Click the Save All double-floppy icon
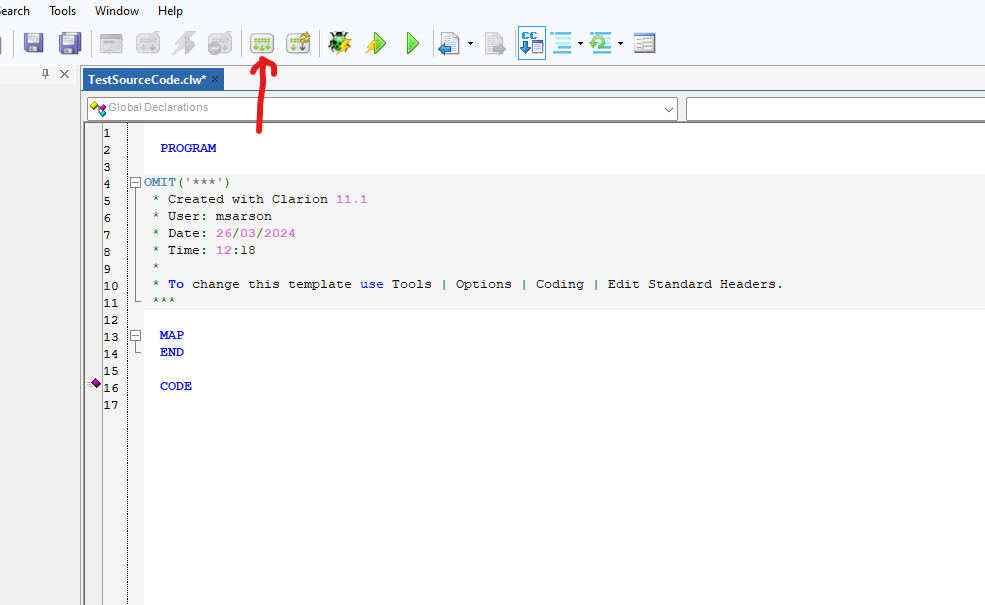 pos(69,43)
